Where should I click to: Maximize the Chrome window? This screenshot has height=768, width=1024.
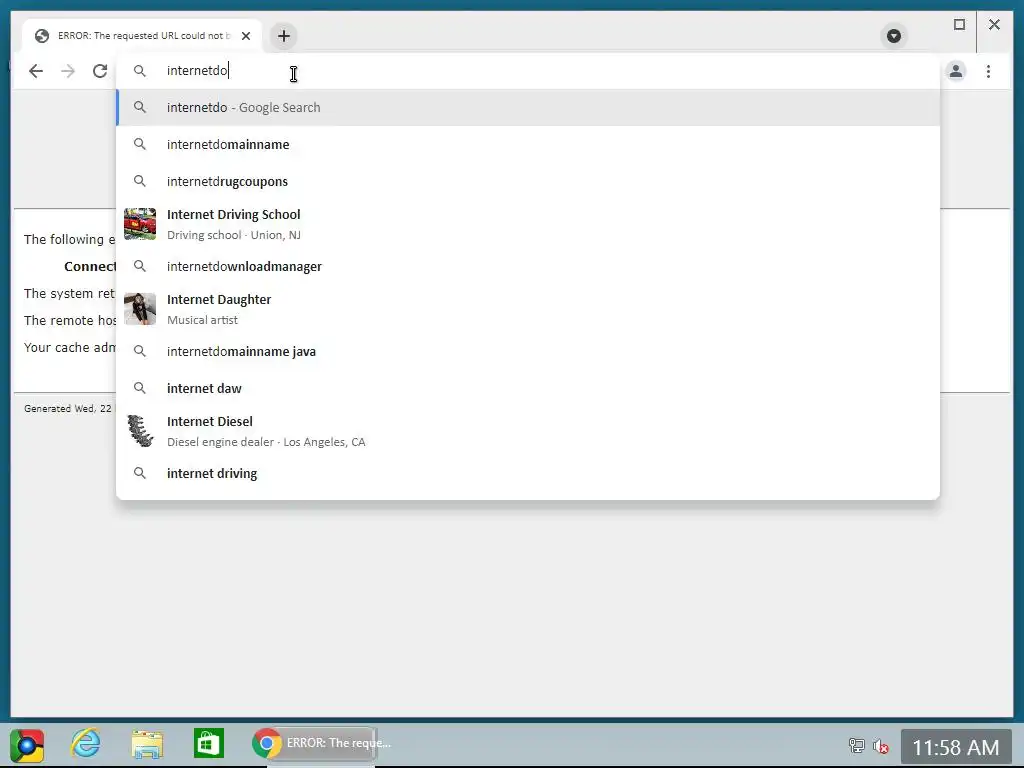coord(959,25)
